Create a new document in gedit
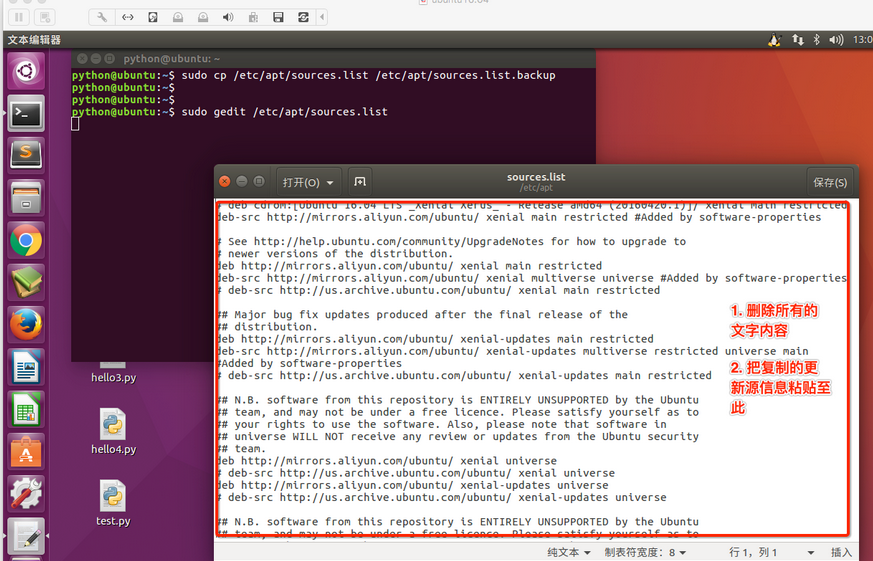Viewport: 873px width, 561px height. click(x=360, y=182)
